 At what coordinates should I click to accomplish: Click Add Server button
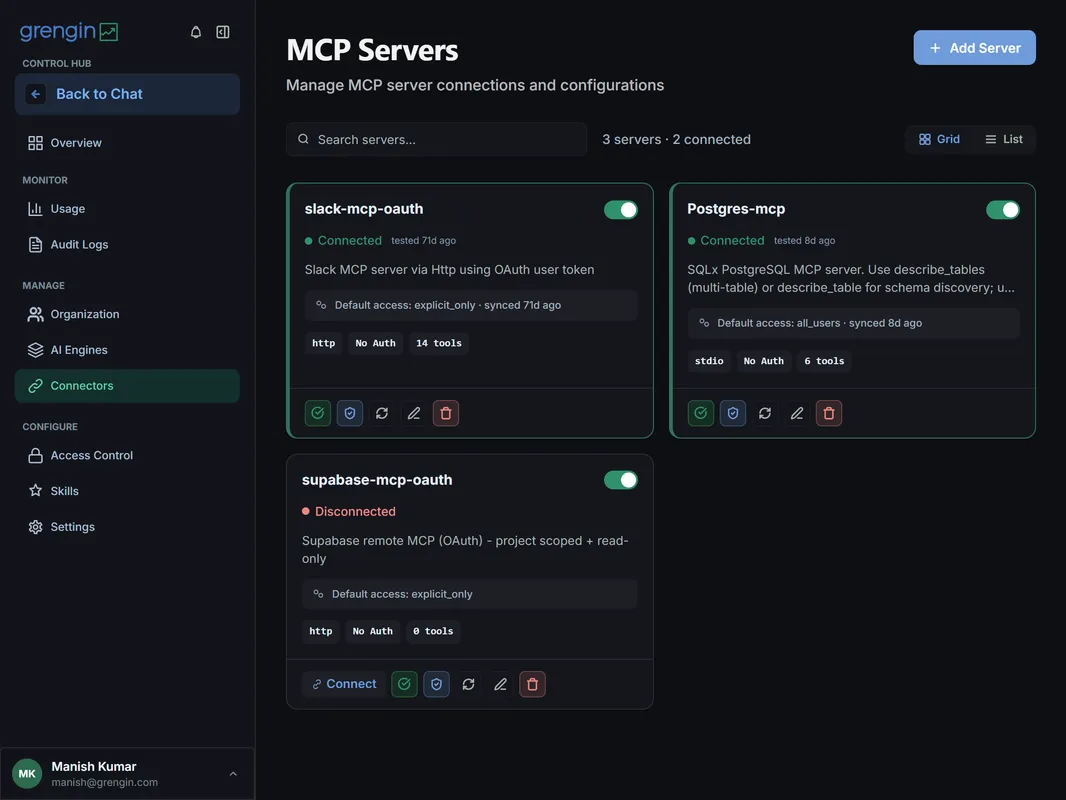point(974,48)
